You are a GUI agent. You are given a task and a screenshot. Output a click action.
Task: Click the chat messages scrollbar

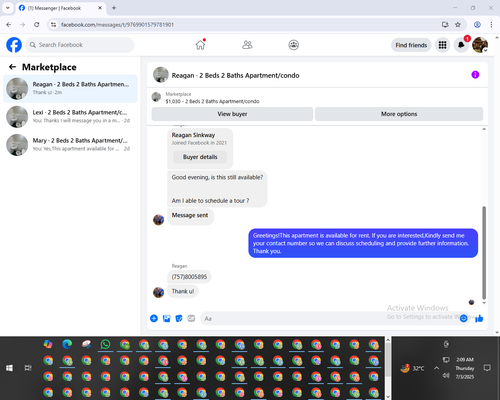(484, 253)
